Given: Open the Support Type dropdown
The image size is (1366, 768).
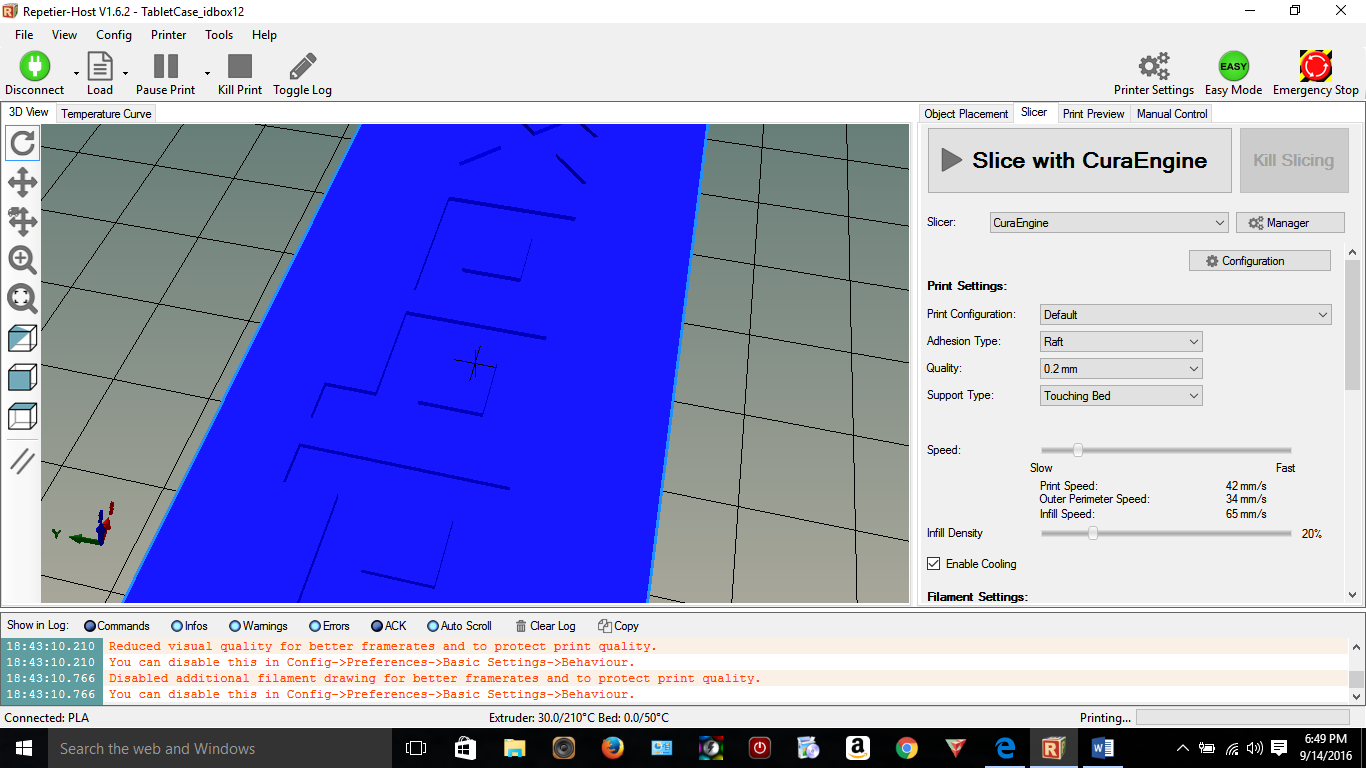Looking at the screenshot, I should [1121, 396].
